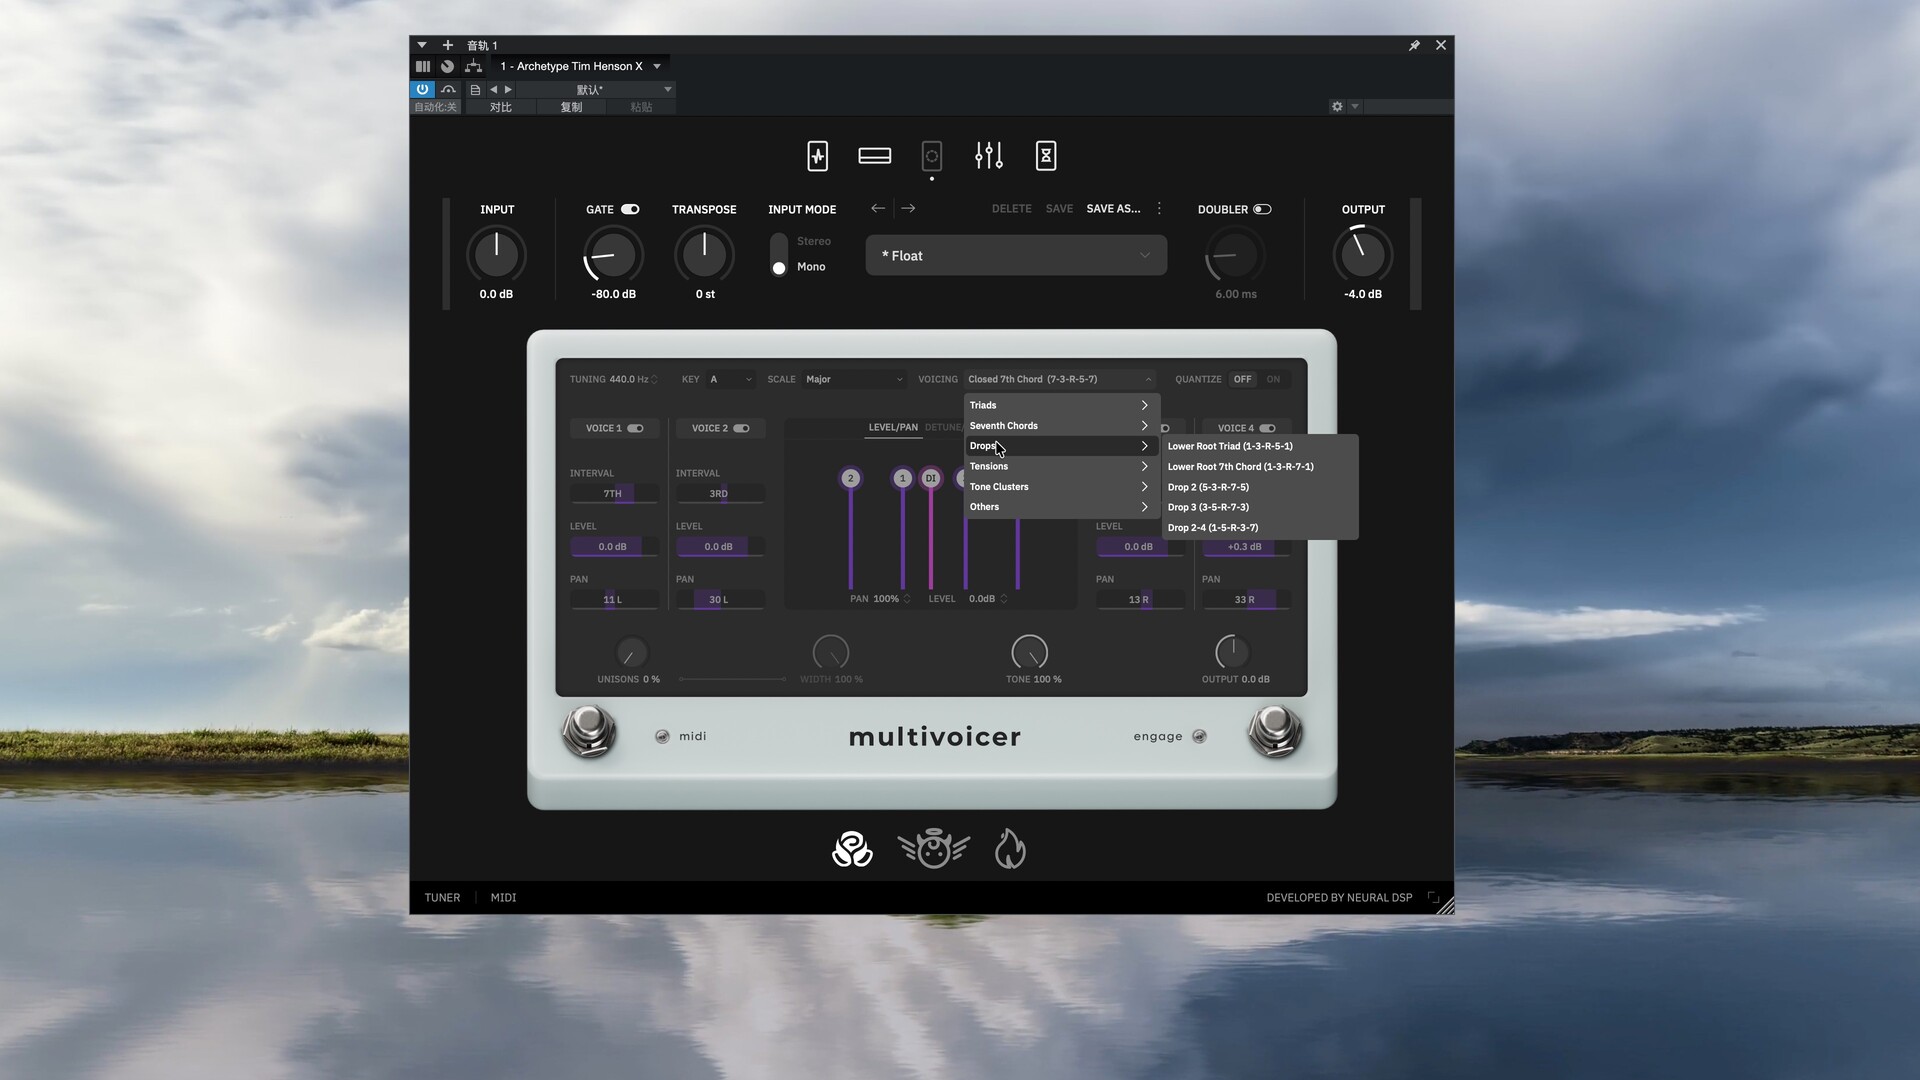Open the KEY dropdown showing A
Screen dimensions: 1920x1080
tap(730, 379)
